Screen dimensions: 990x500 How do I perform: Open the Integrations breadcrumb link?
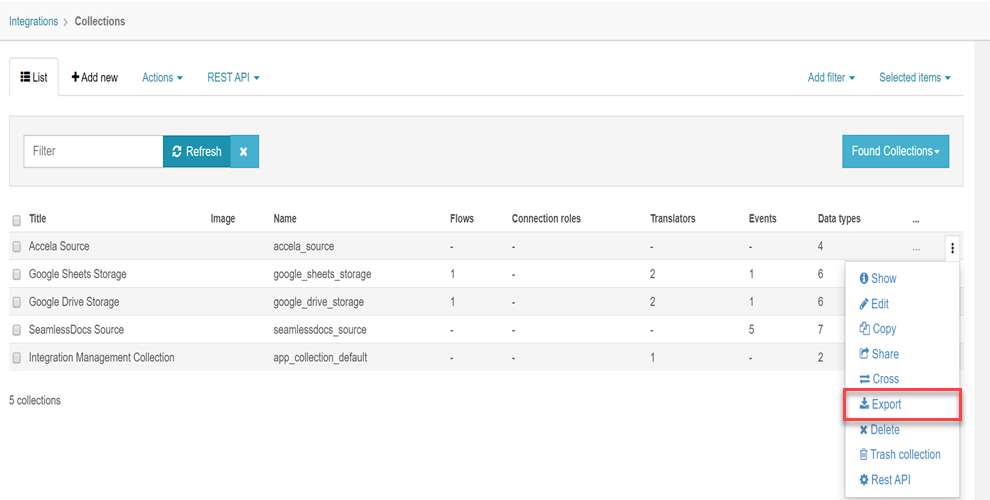click(33, 21)
